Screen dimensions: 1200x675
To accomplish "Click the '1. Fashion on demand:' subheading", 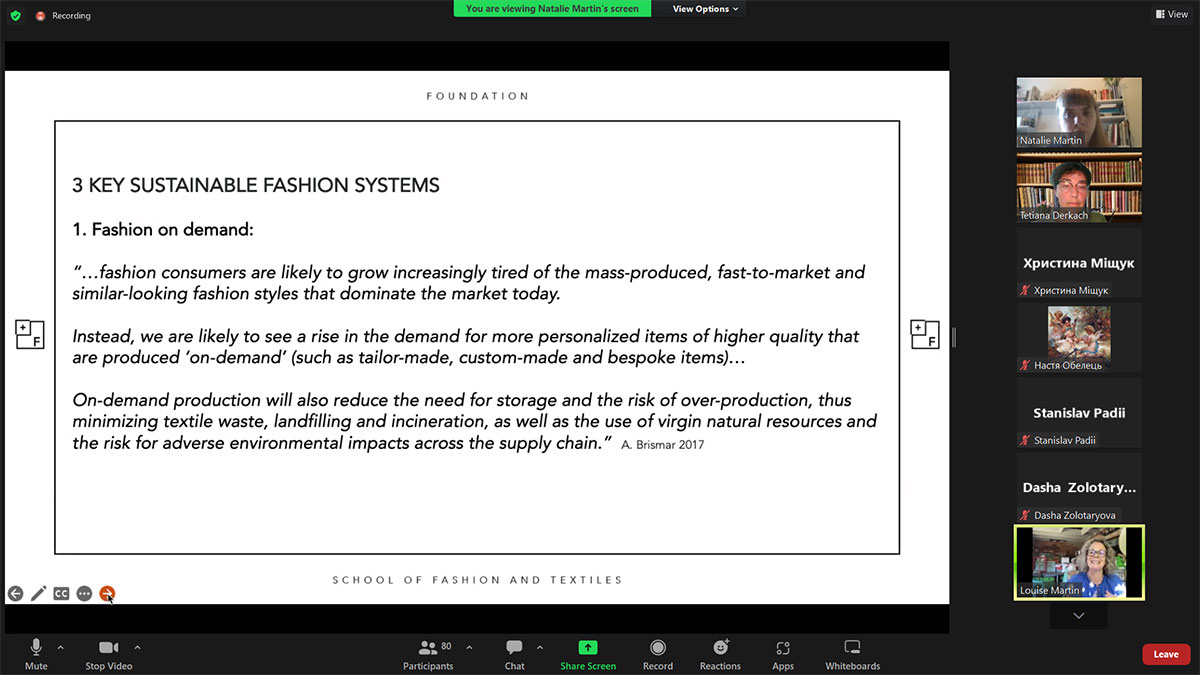I will [163, 229].
